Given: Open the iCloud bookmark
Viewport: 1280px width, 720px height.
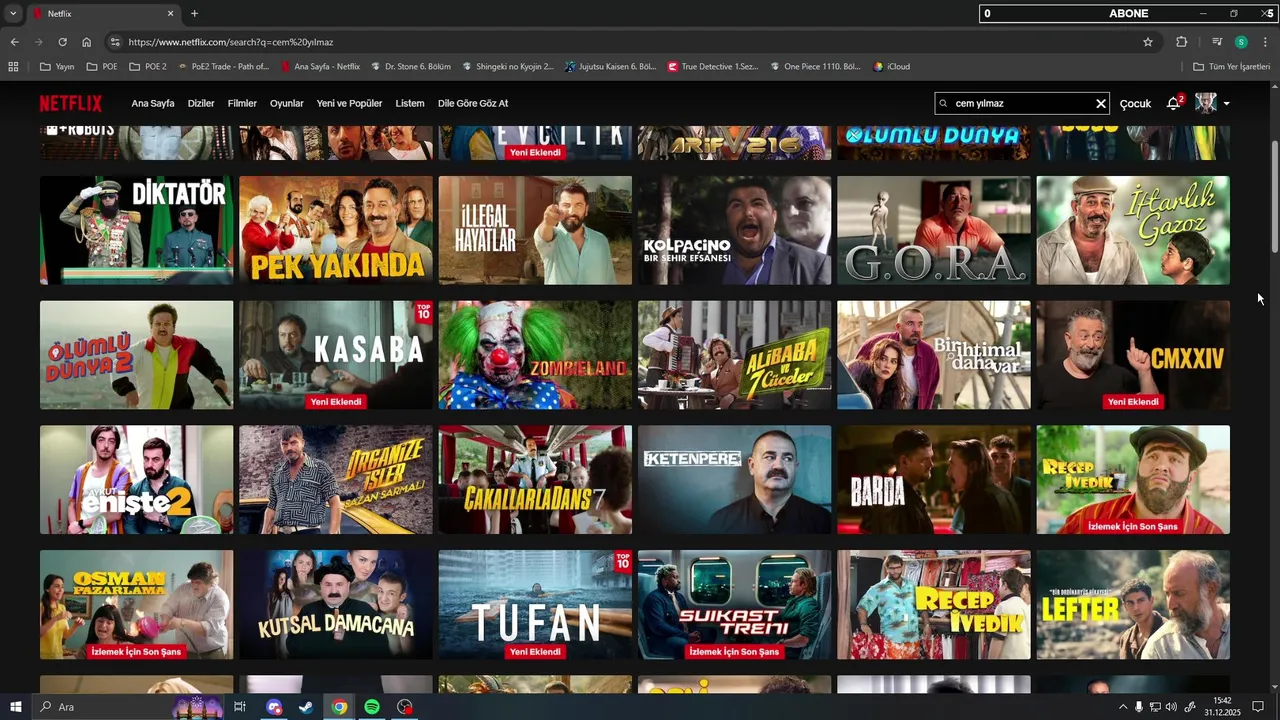Looking at the screenshot, I should click(x=891, y=67).
